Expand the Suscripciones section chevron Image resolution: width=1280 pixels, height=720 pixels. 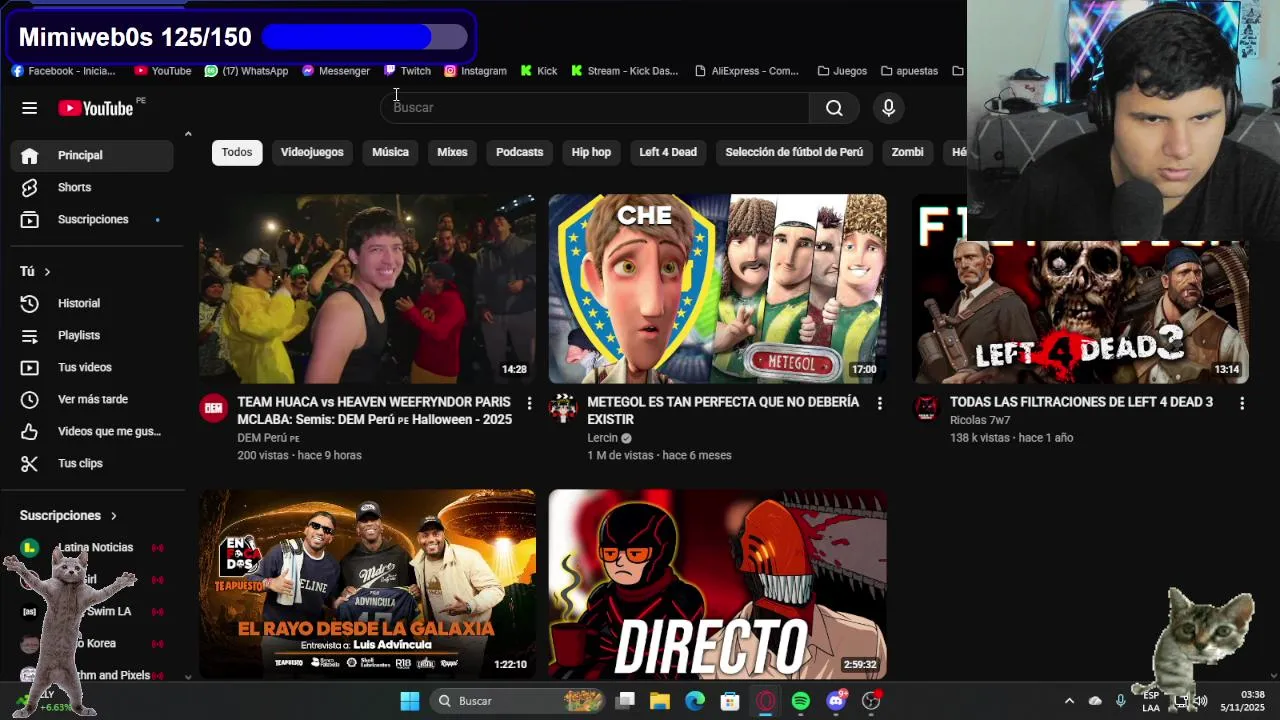tap(113, 515)
